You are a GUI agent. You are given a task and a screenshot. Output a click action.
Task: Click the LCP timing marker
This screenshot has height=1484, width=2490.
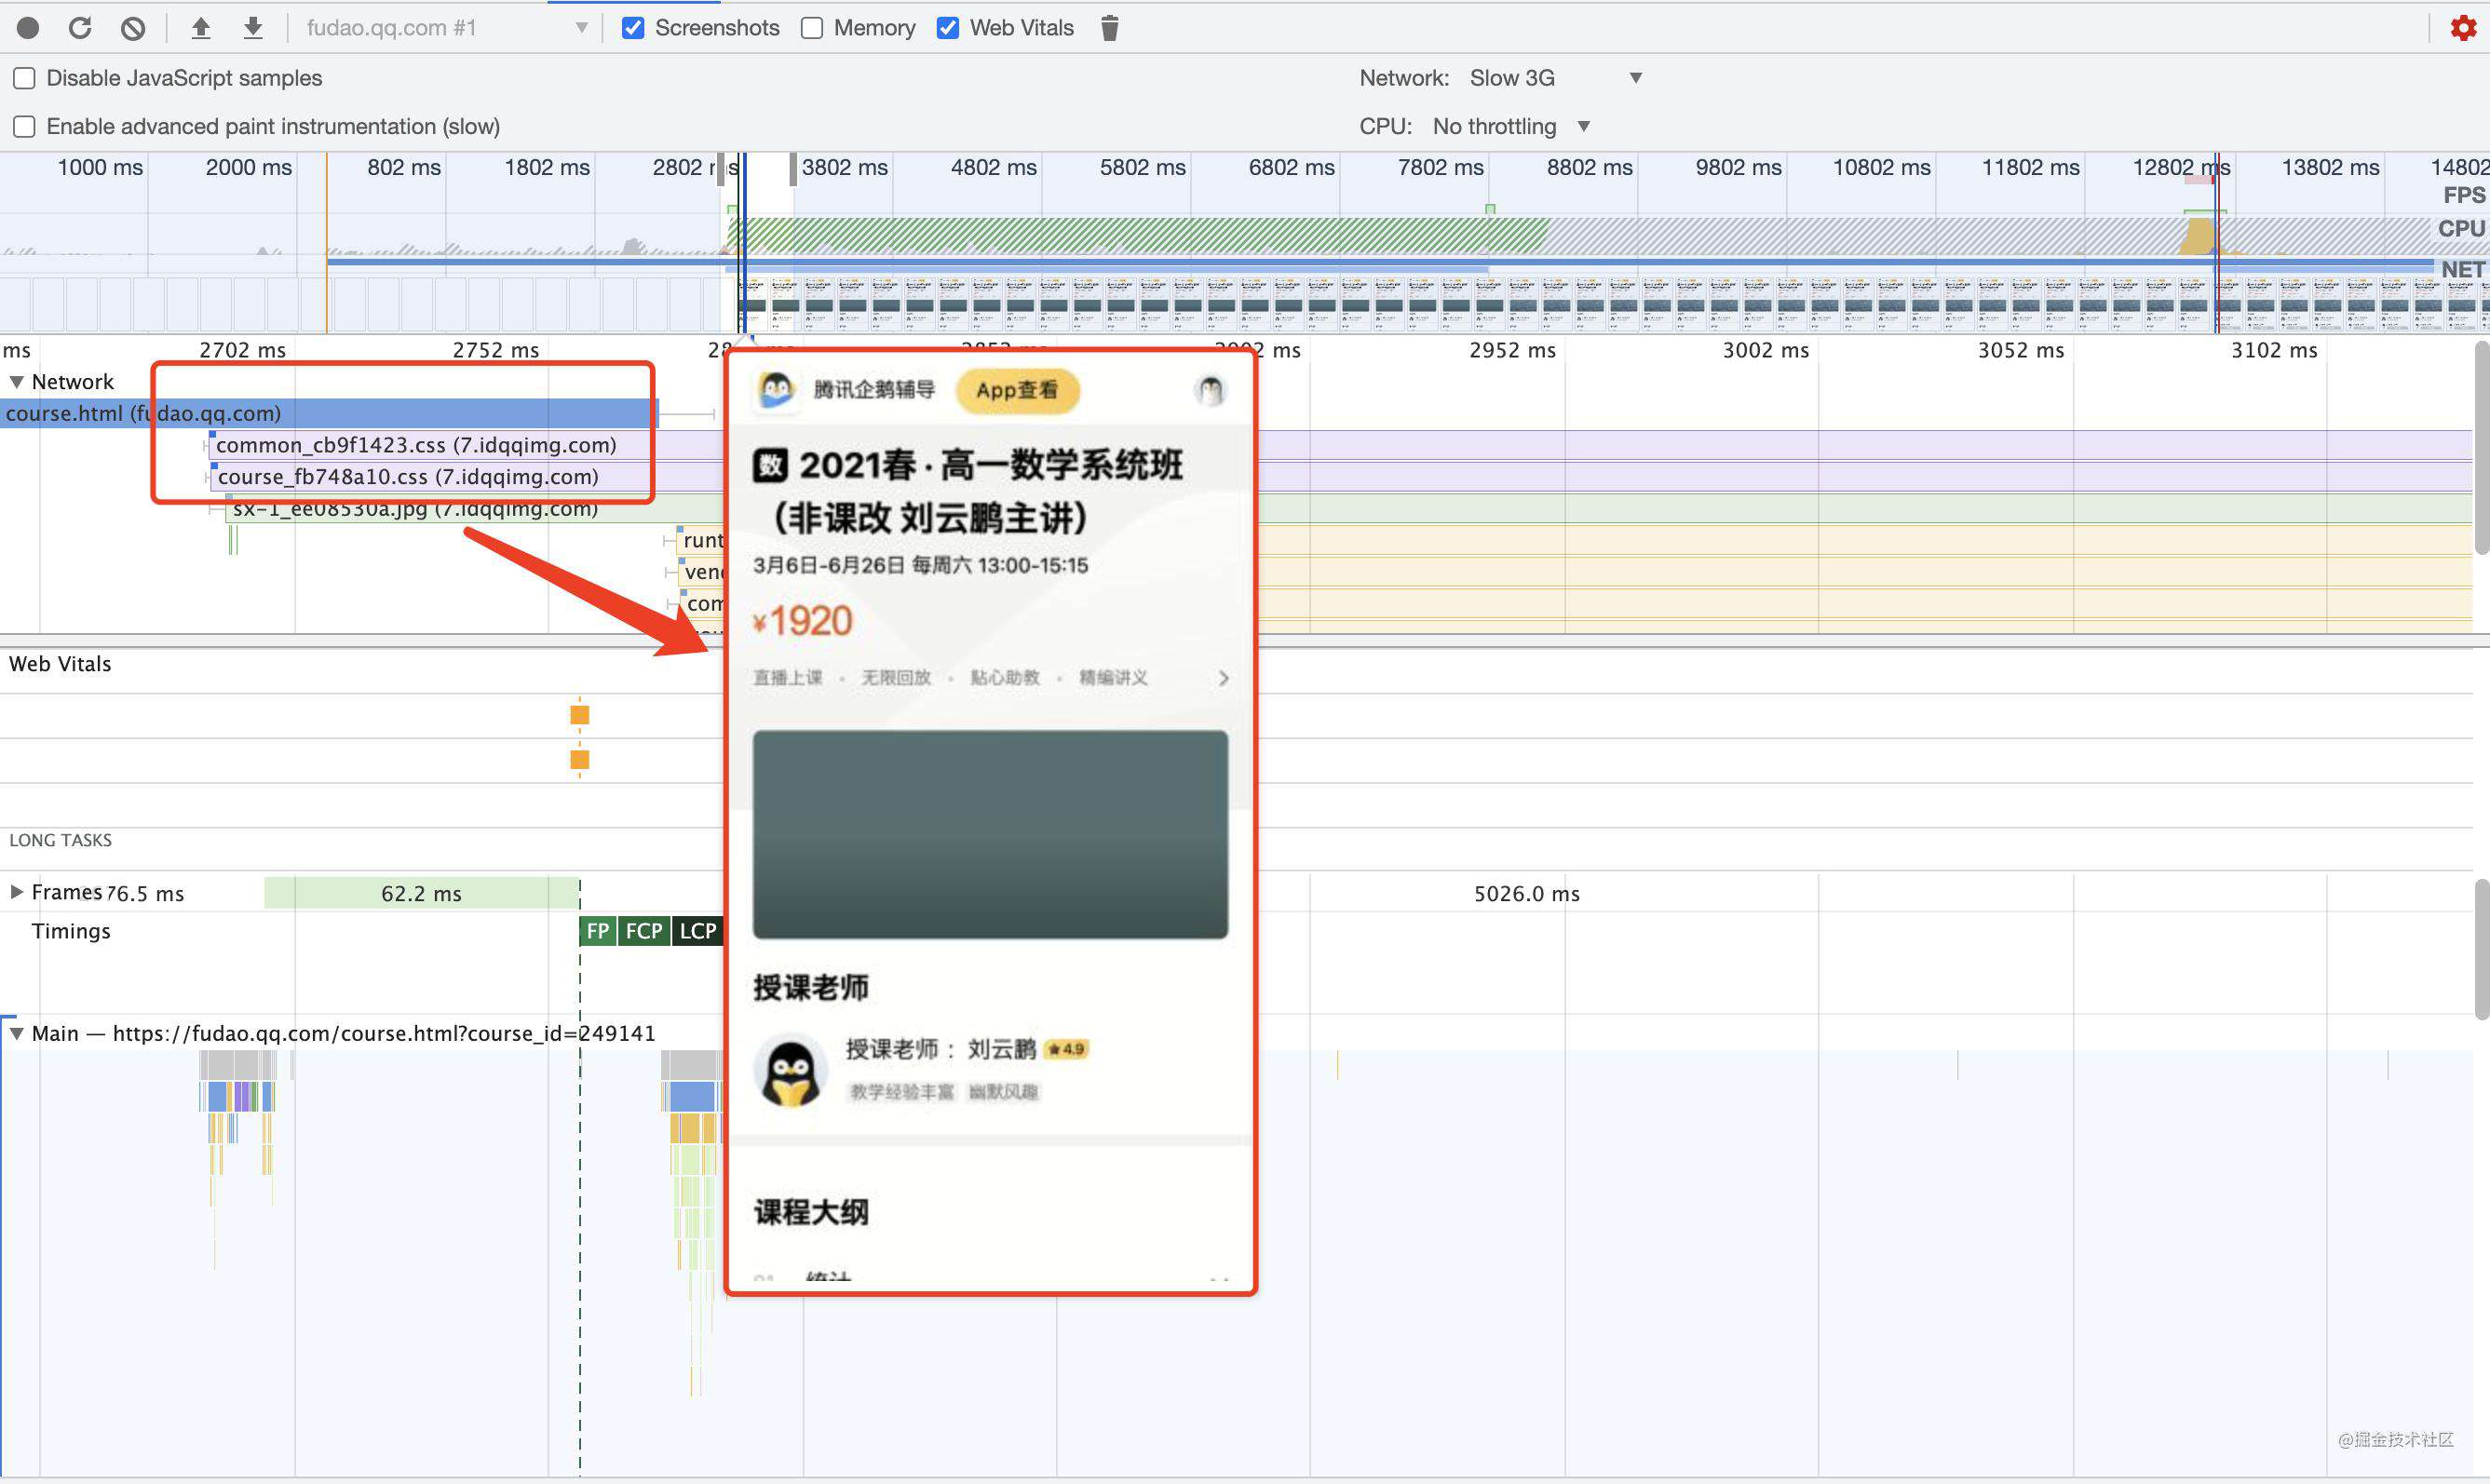(x=698, y=931)
